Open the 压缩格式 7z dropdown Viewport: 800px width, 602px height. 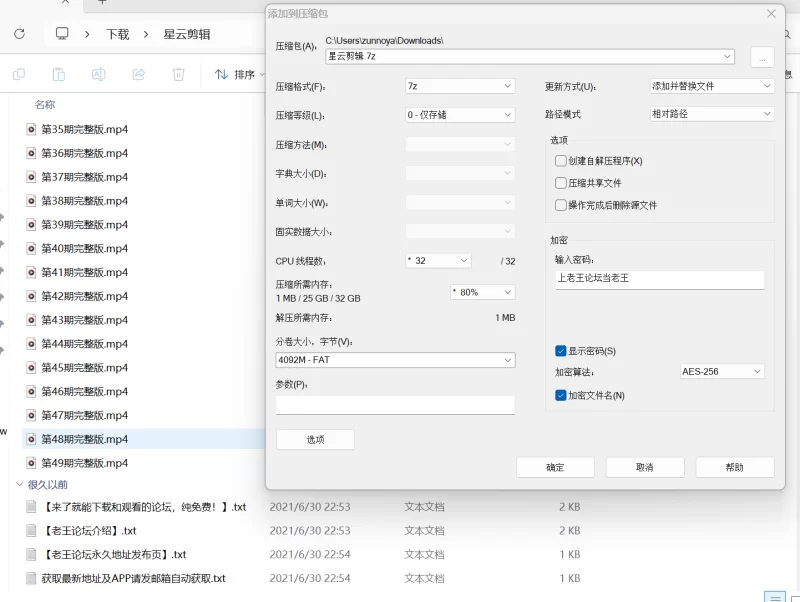[x=460, y=86]
